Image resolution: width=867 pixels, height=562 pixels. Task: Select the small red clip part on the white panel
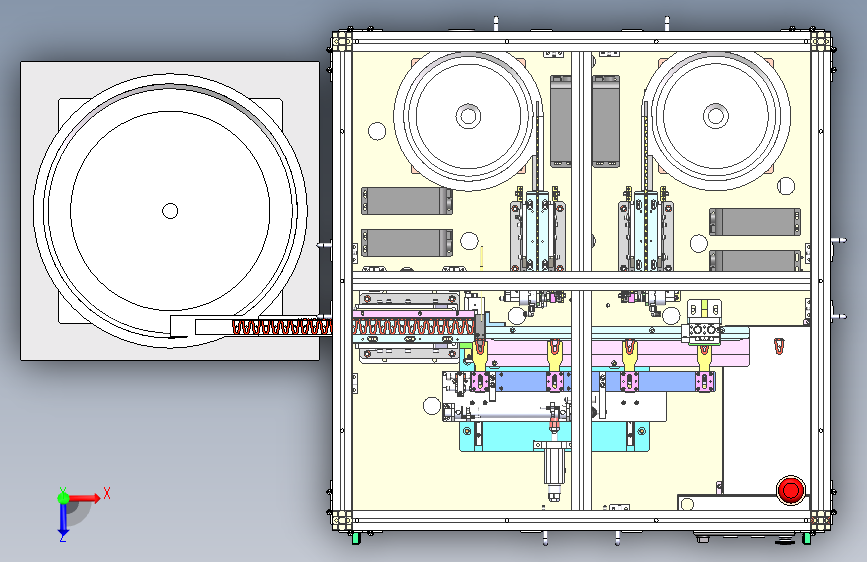pyautogui.click(x=779, y=346)
